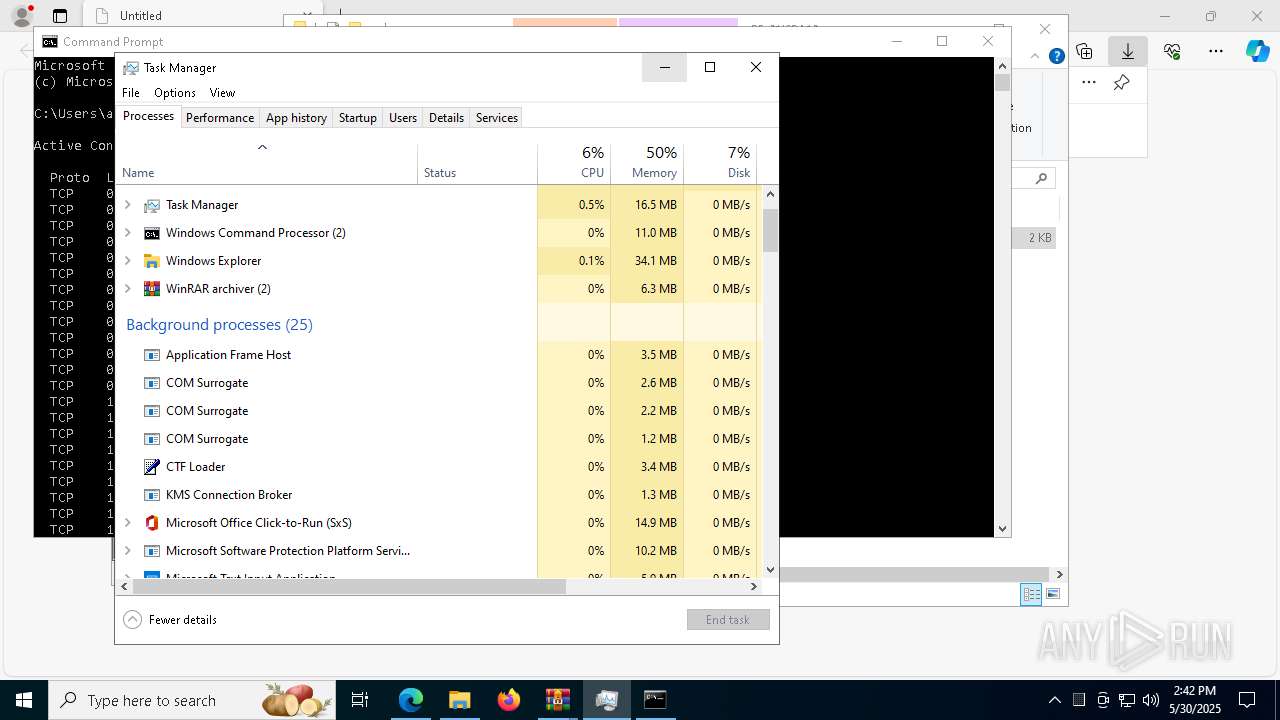Sort processes by the CPU column
1280x720 pixels.
(x=574, y=164)
